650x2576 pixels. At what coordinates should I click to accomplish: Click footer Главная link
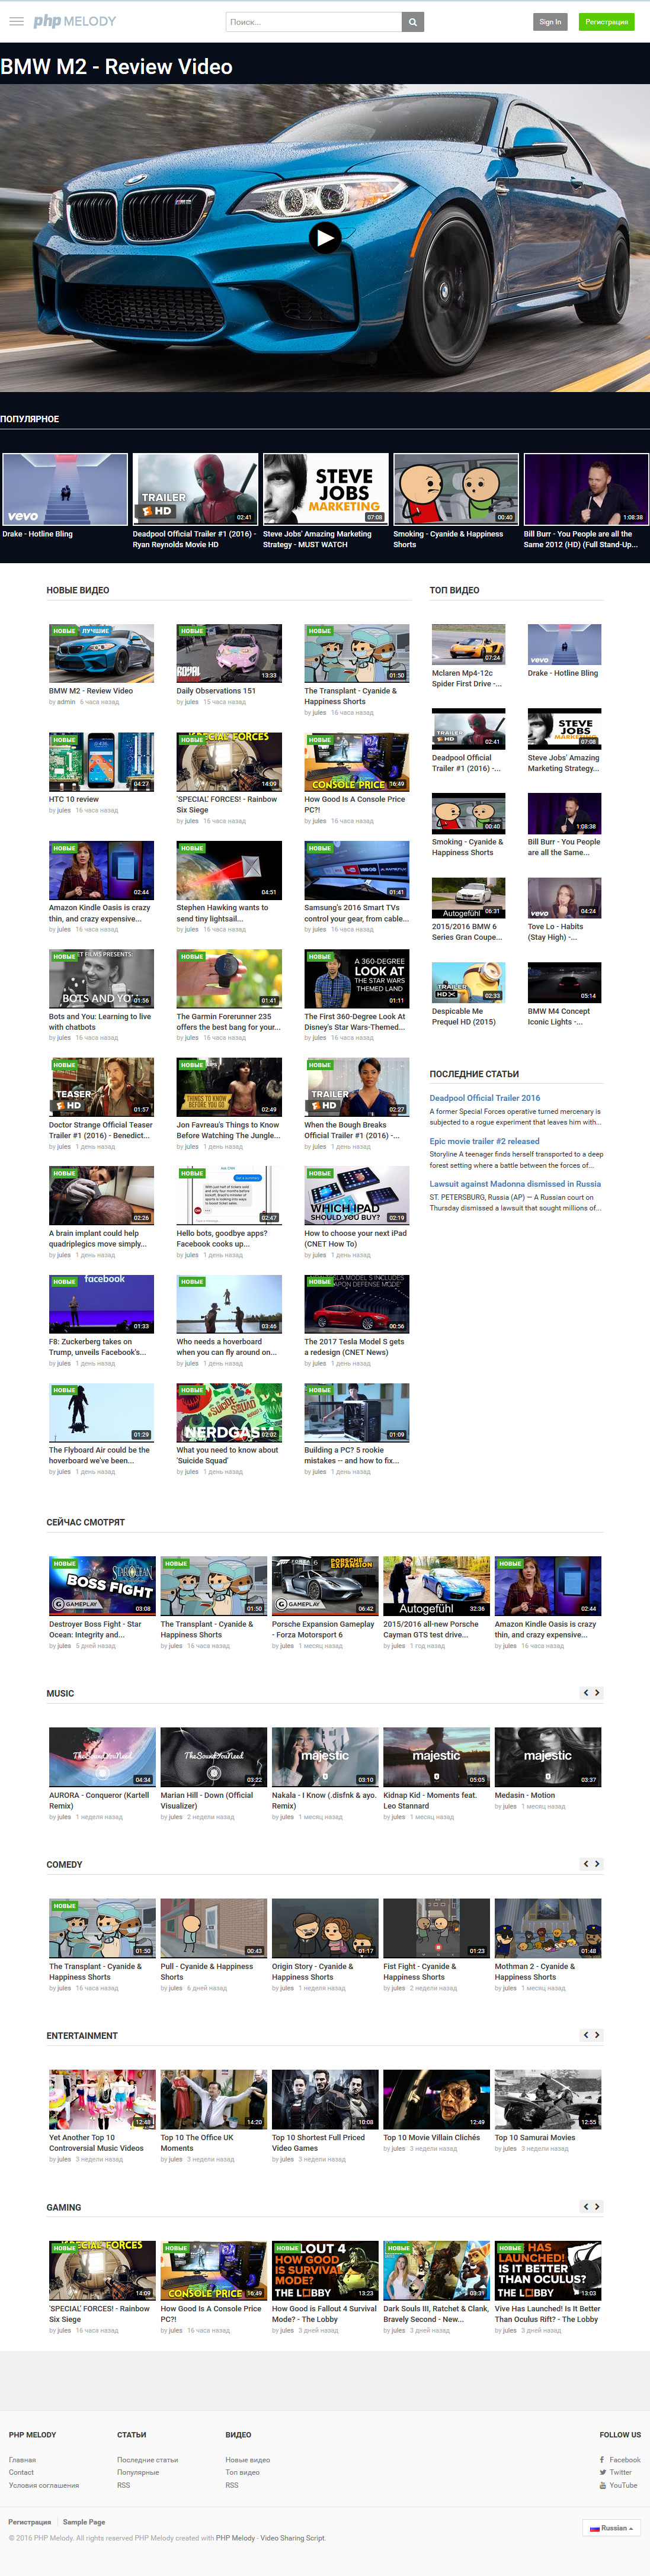[22, 2459]
